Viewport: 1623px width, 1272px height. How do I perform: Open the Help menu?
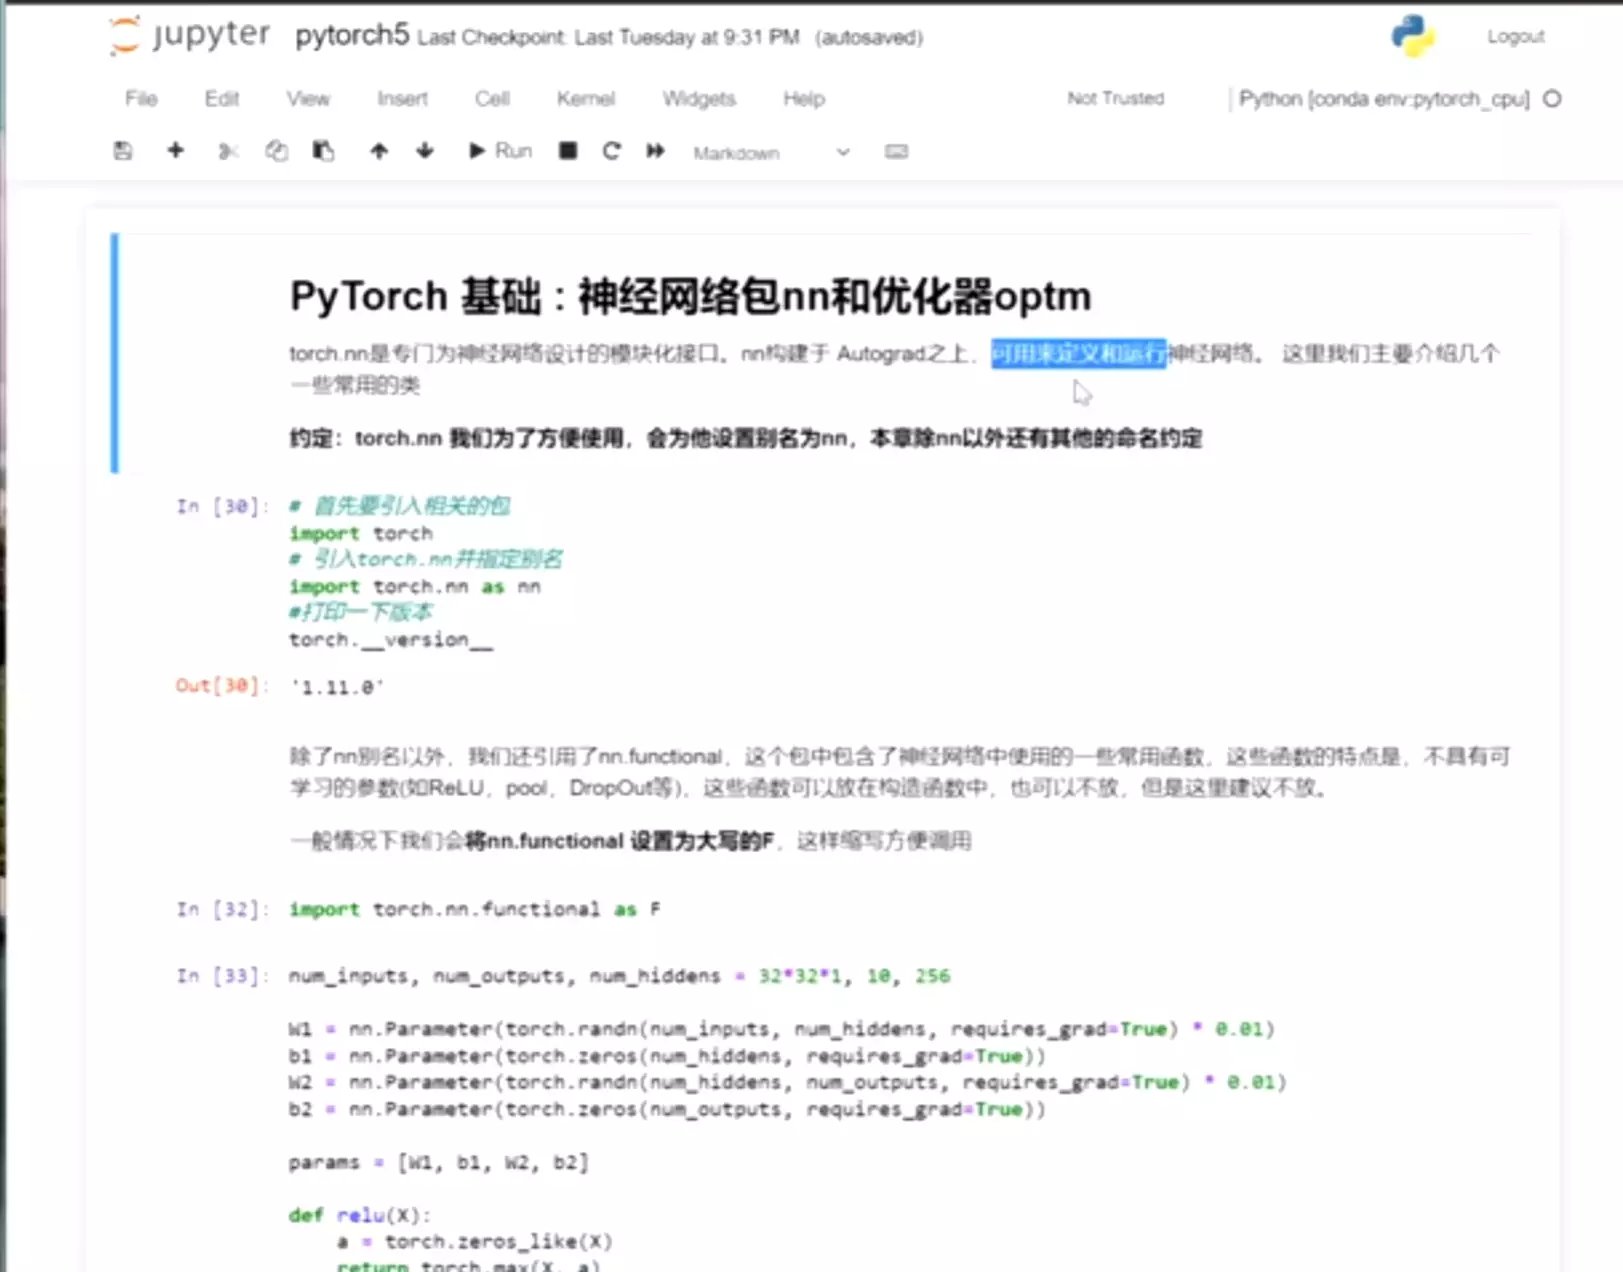(804, 99)
